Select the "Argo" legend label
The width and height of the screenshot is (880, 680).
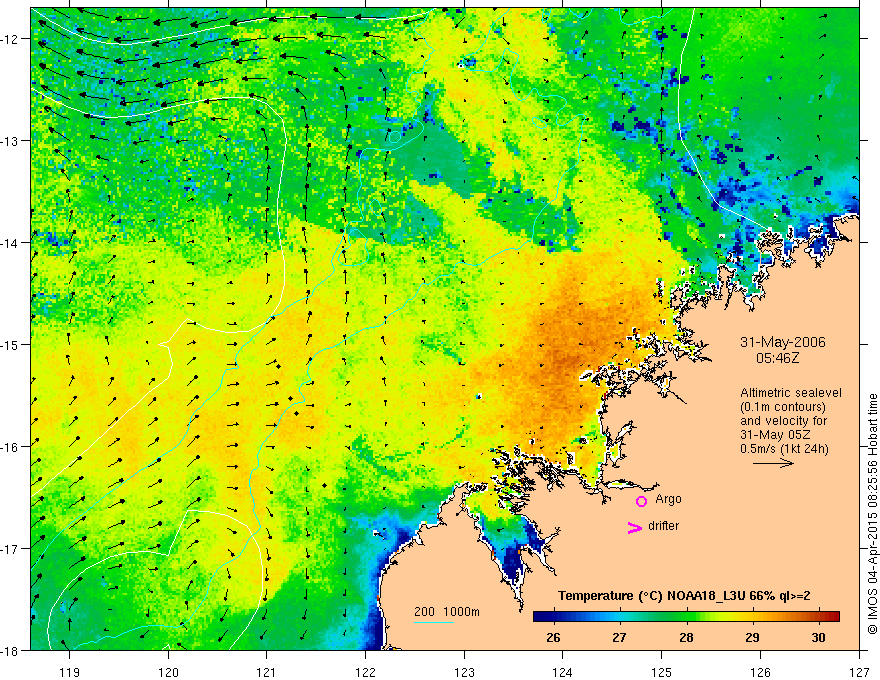pos(668,499)
